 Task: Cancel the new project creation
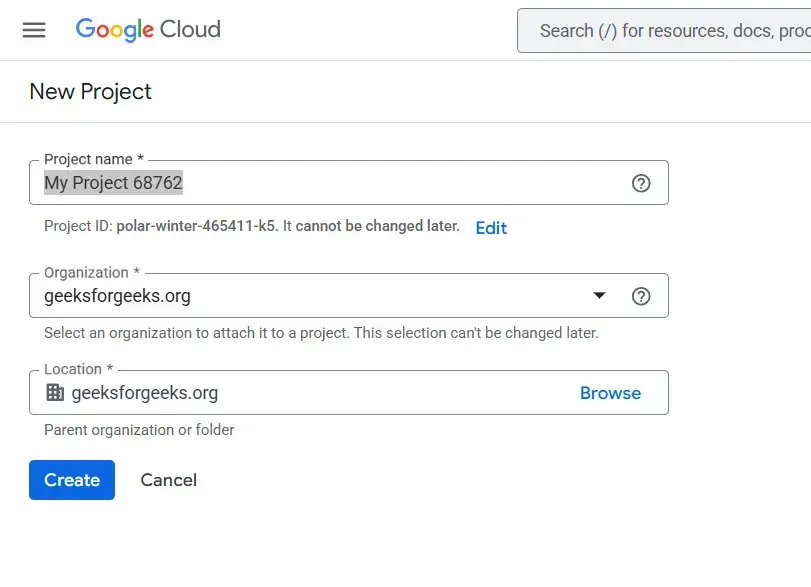[168, 480]
